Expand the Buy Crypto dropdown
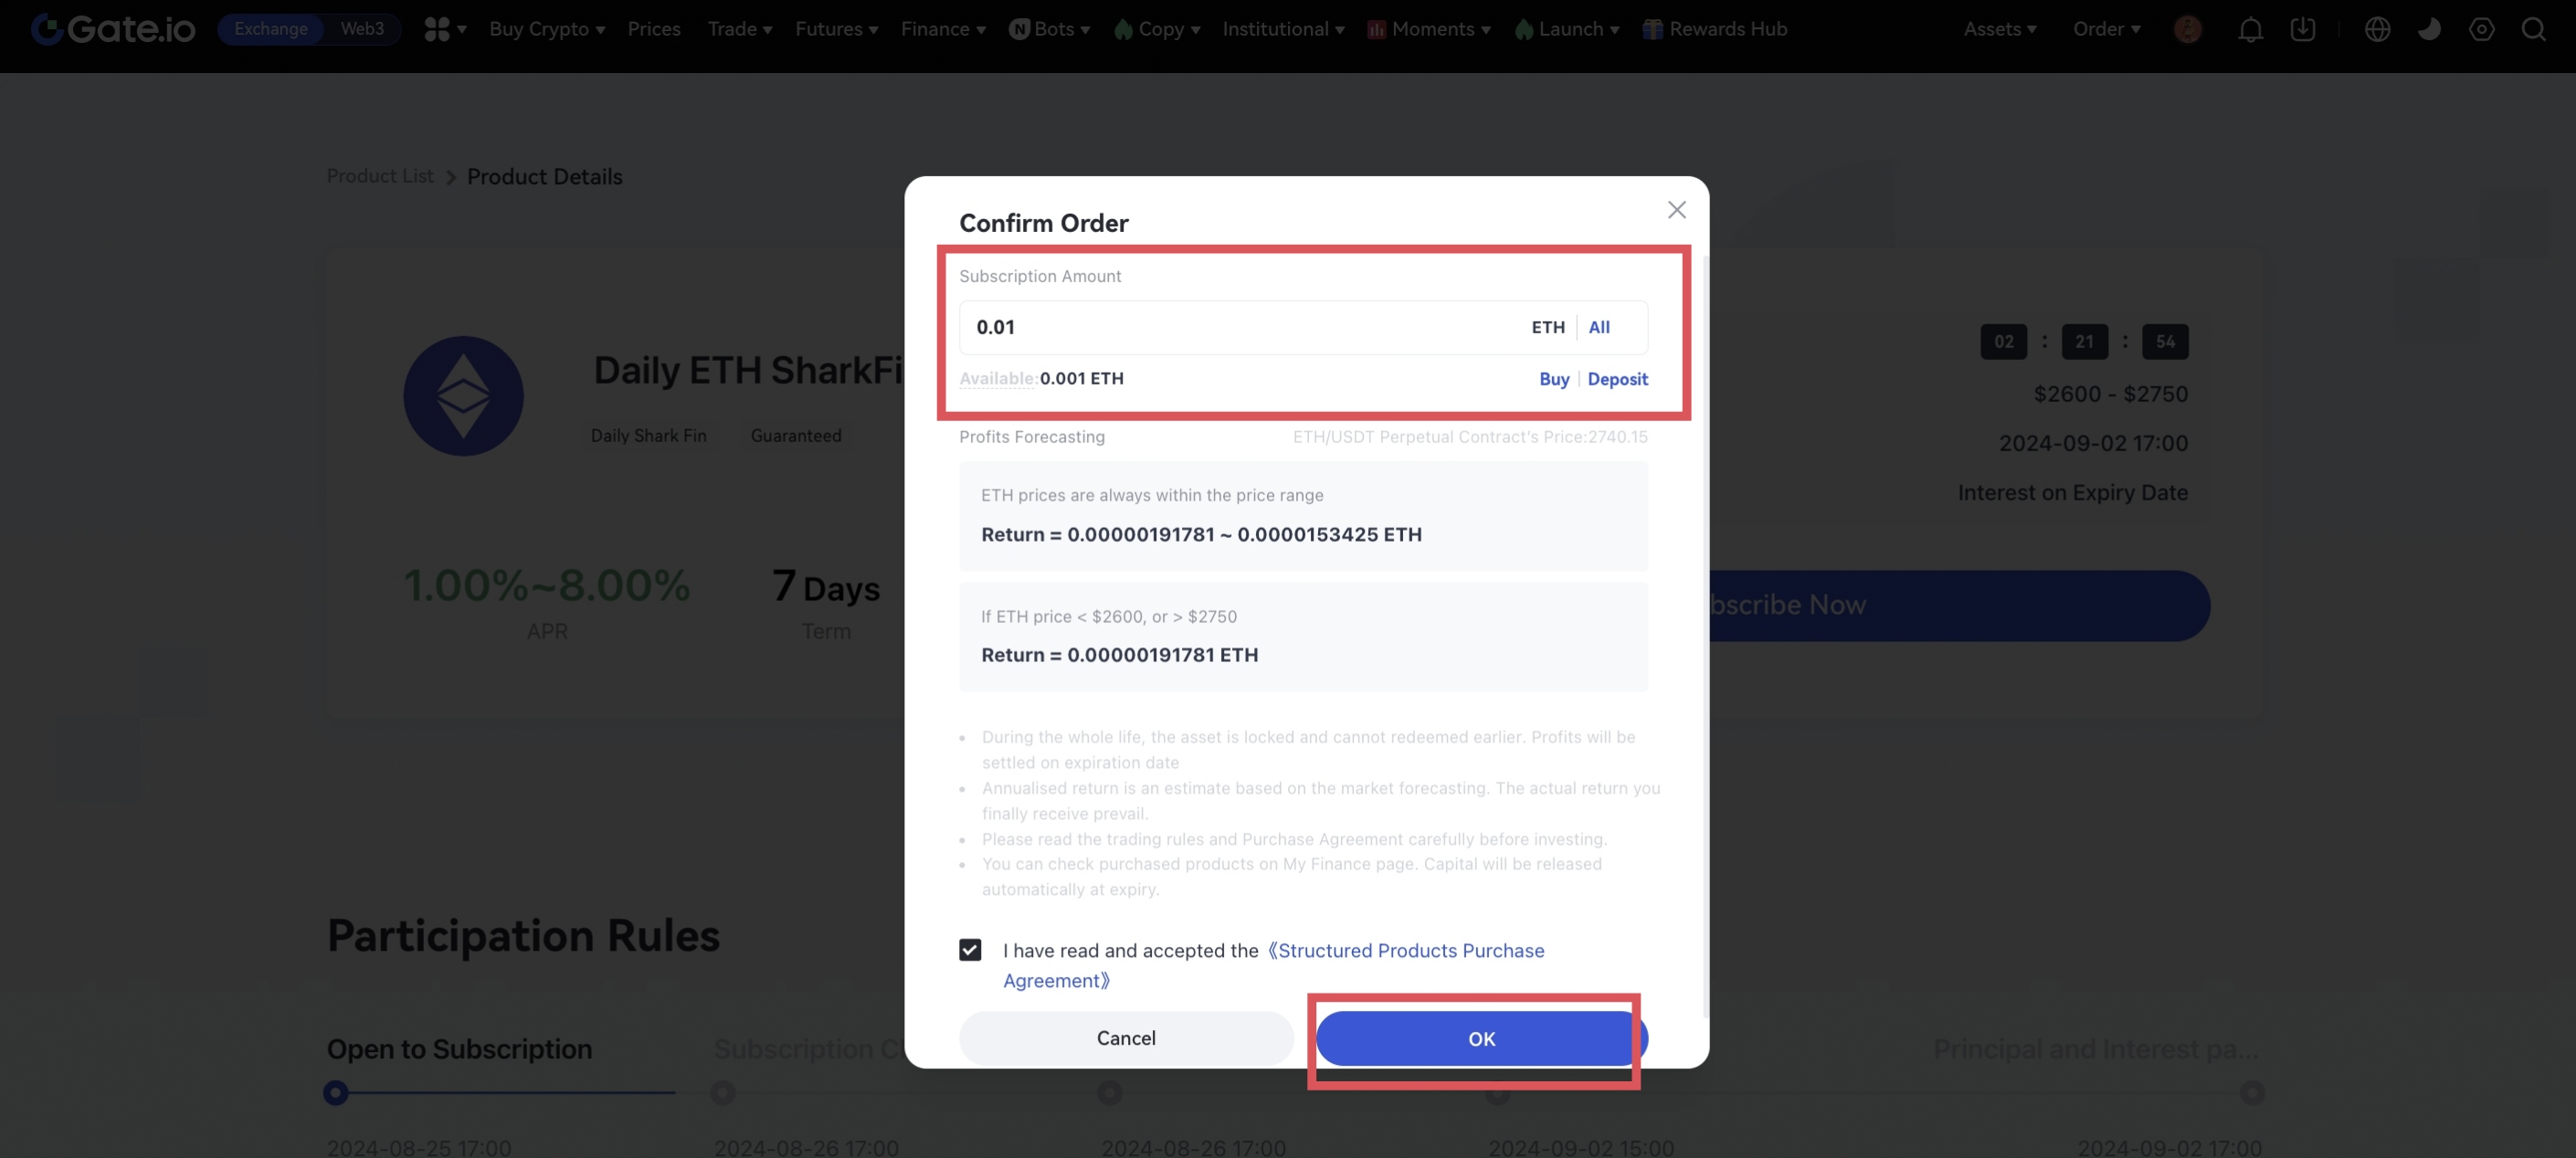2576x1158 pixels. point(546,30)
